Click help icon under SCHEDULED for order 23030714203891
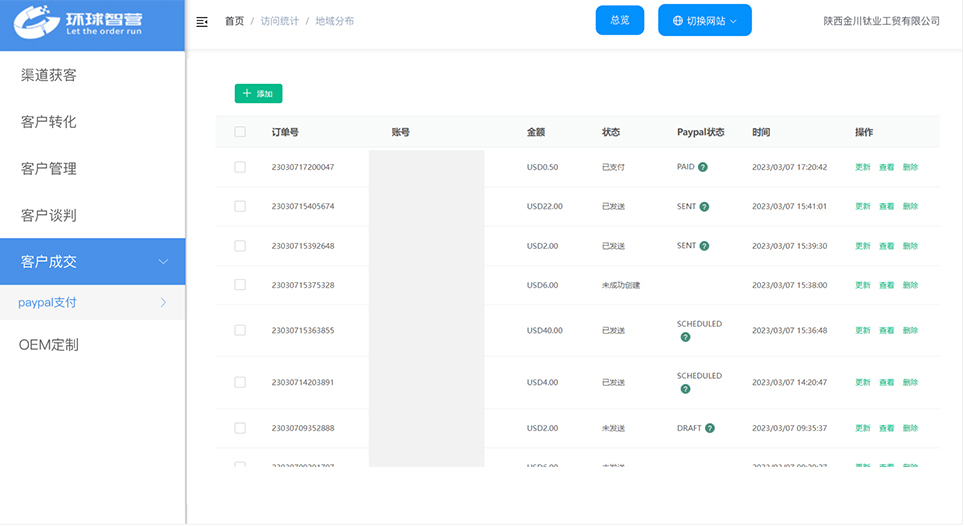 click(685, 389)
